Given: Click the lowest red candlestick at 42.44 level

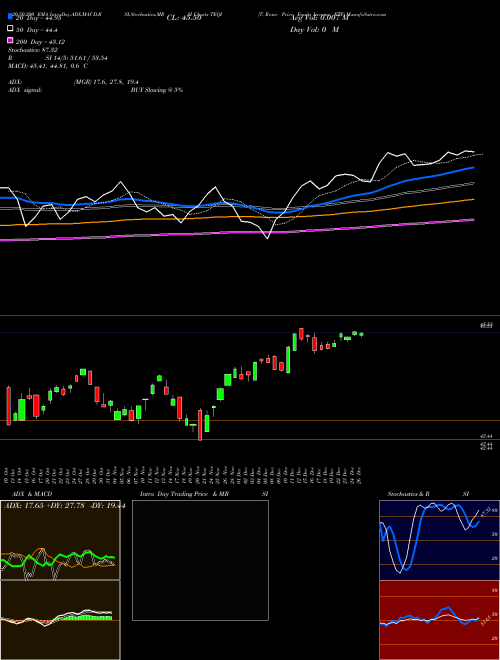Looking at the screenshot, I should (200, 425).
